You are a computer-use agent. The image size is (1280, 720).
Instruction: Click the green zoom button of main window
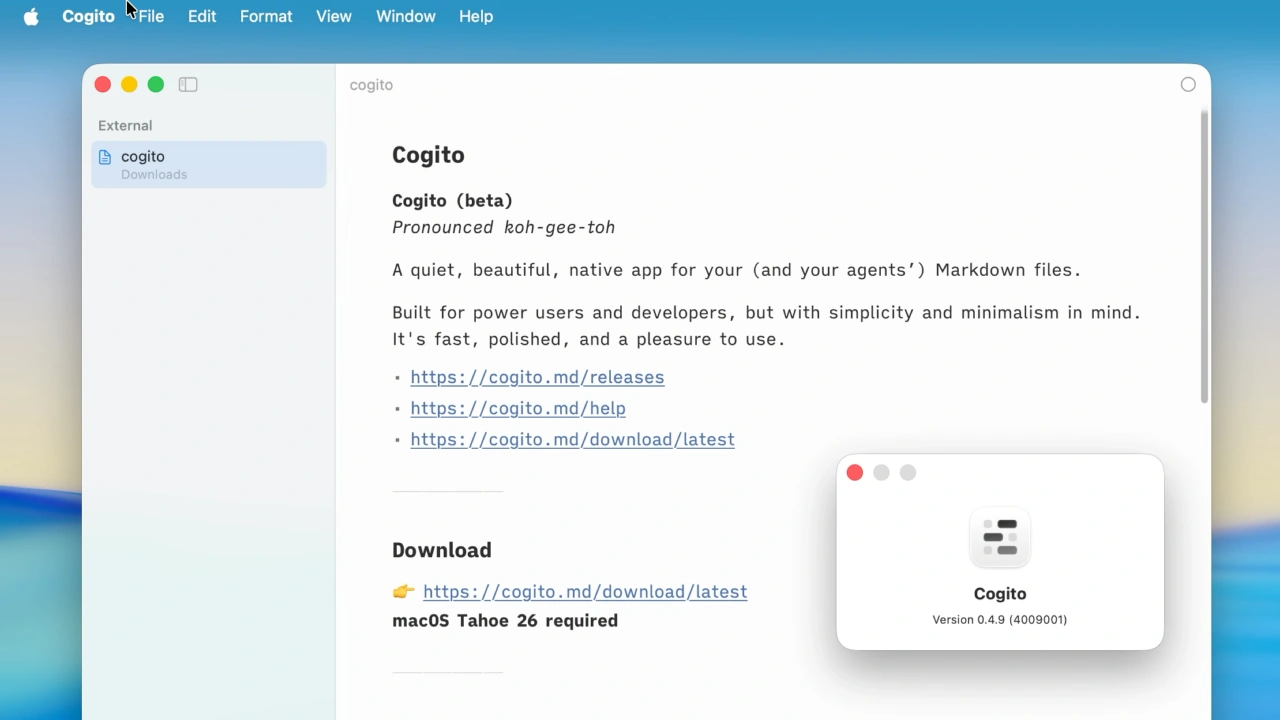coord(156,85)
